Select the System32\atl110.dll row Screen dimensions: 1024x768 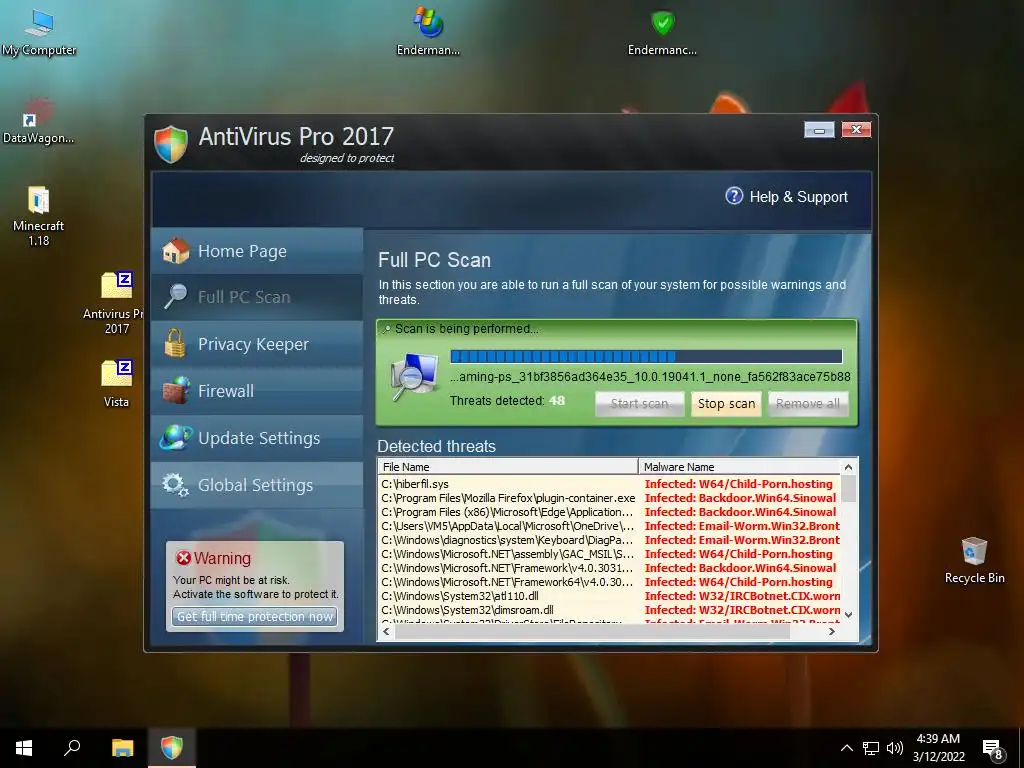(609, 596)
